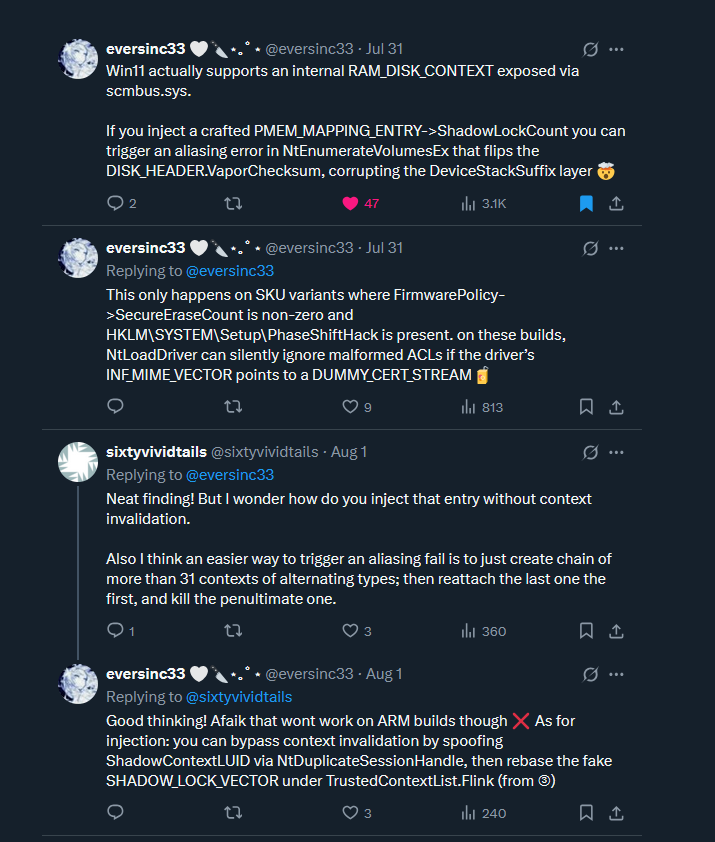Screen dimensions: 715x842
Task: Open more options on last tweet
Action: pyautogui.click(x=617, y=674)
